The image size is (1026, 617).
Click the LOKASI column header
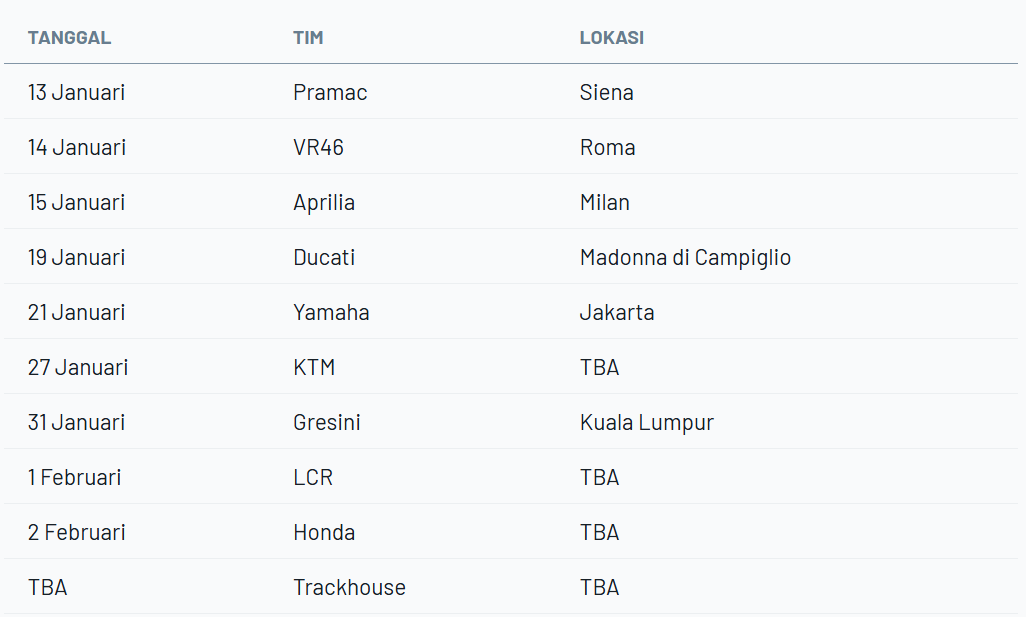coord(611,38)
